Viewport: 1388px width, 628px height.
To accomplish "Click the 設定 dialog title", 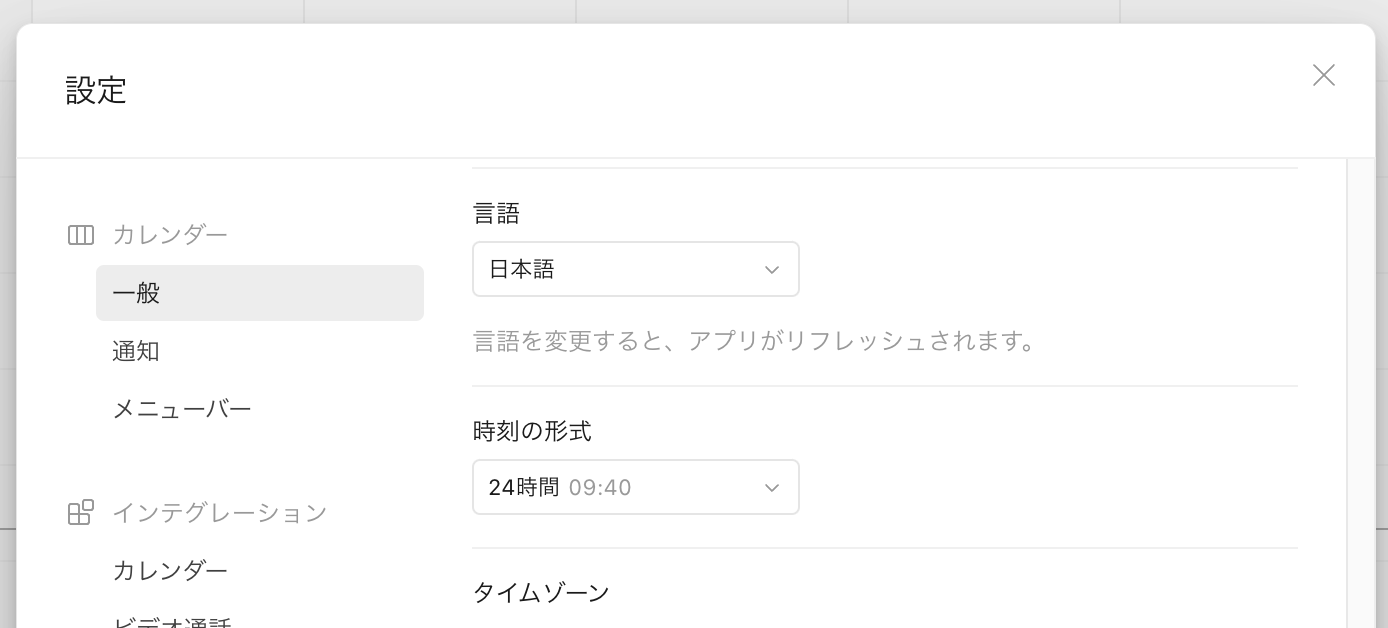I will point(96,90).
